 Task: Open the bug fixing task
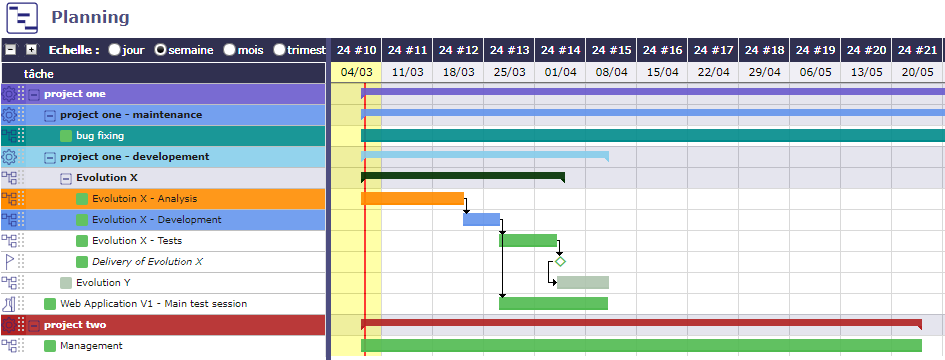point(100,136)
